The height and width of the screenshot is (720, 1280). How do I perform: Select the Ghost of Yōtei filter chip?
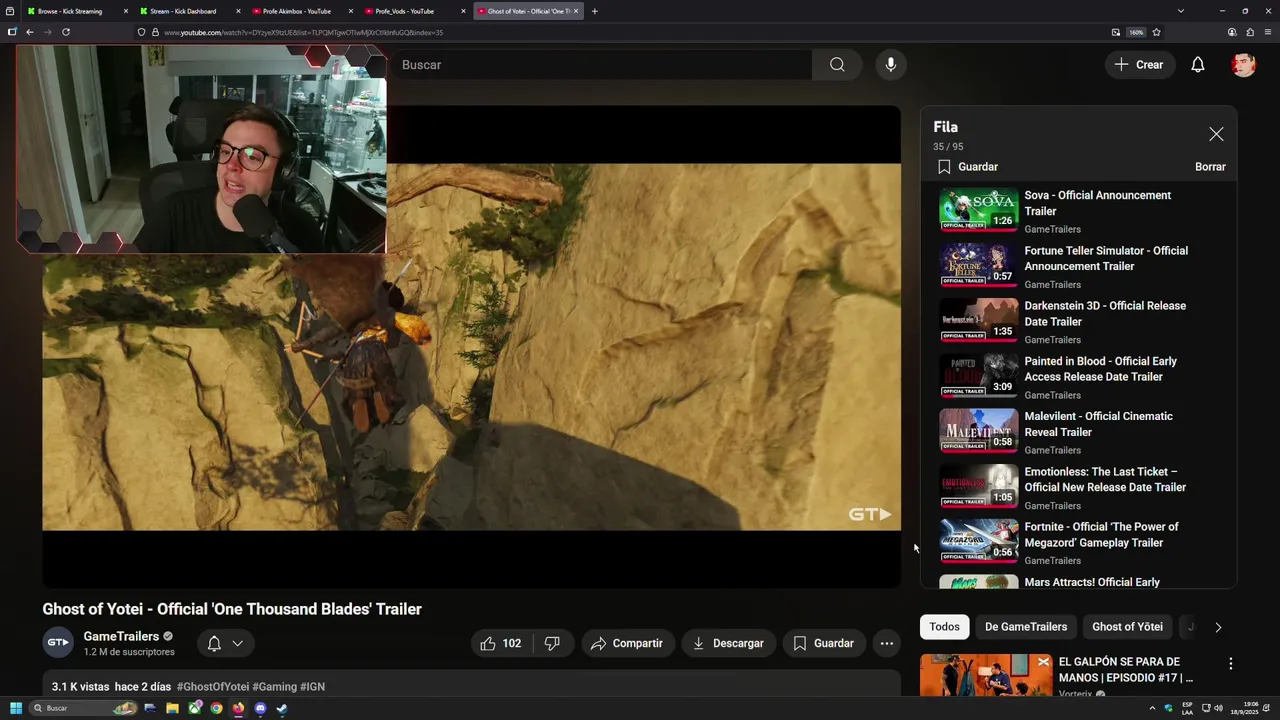[1127, 627]
